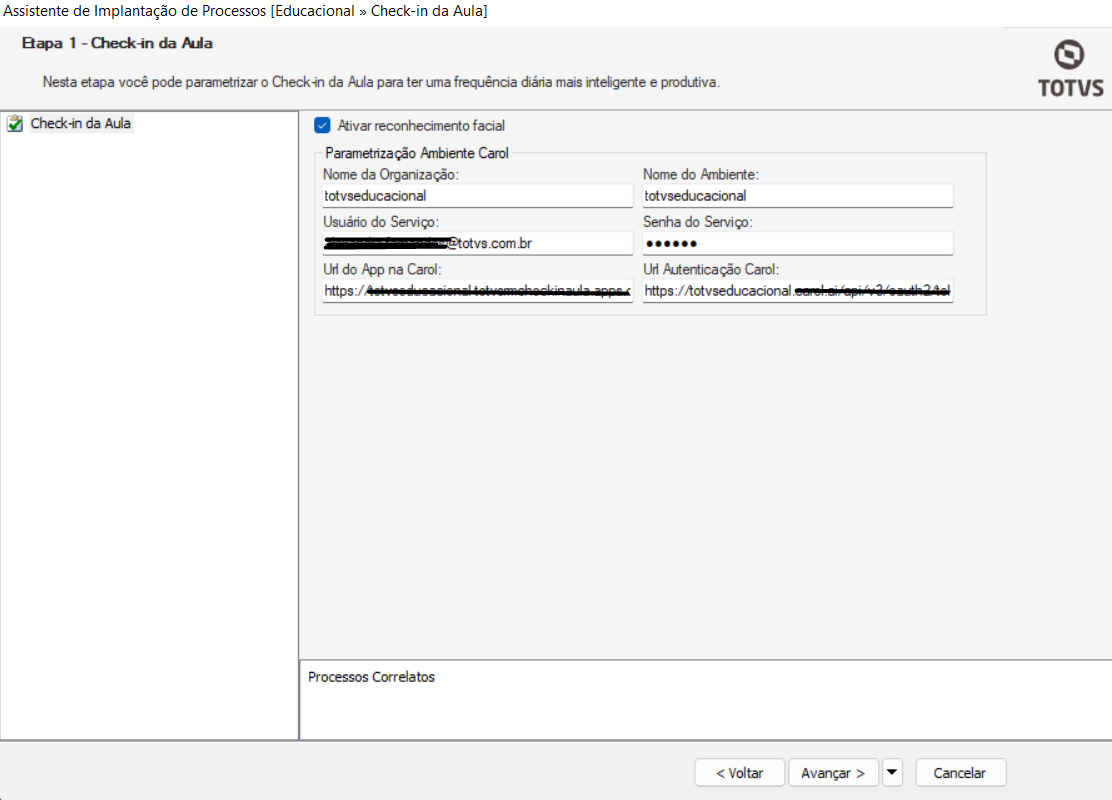Viewport: 1112px width, 800px height.
Task: Click the Processos Correlatos label
Action: (x=371, y=677)
